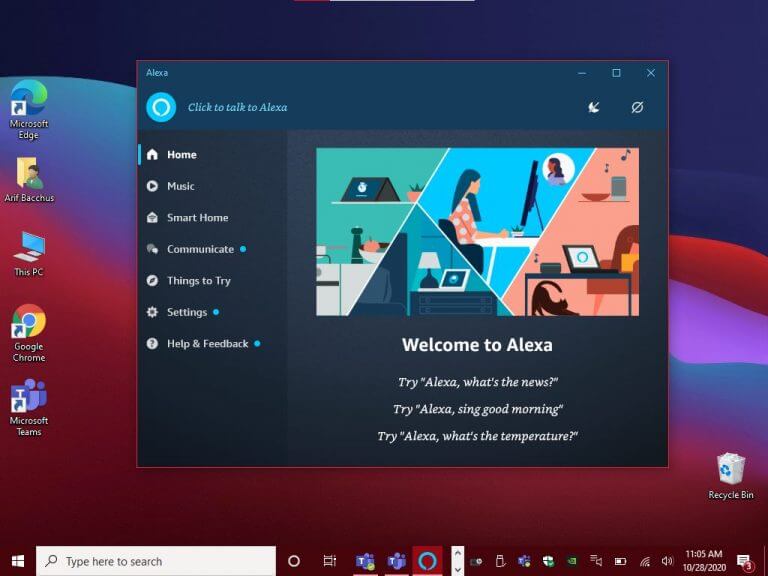Click suggestion 'Alexa, what's the news?'

coord(478,382)
